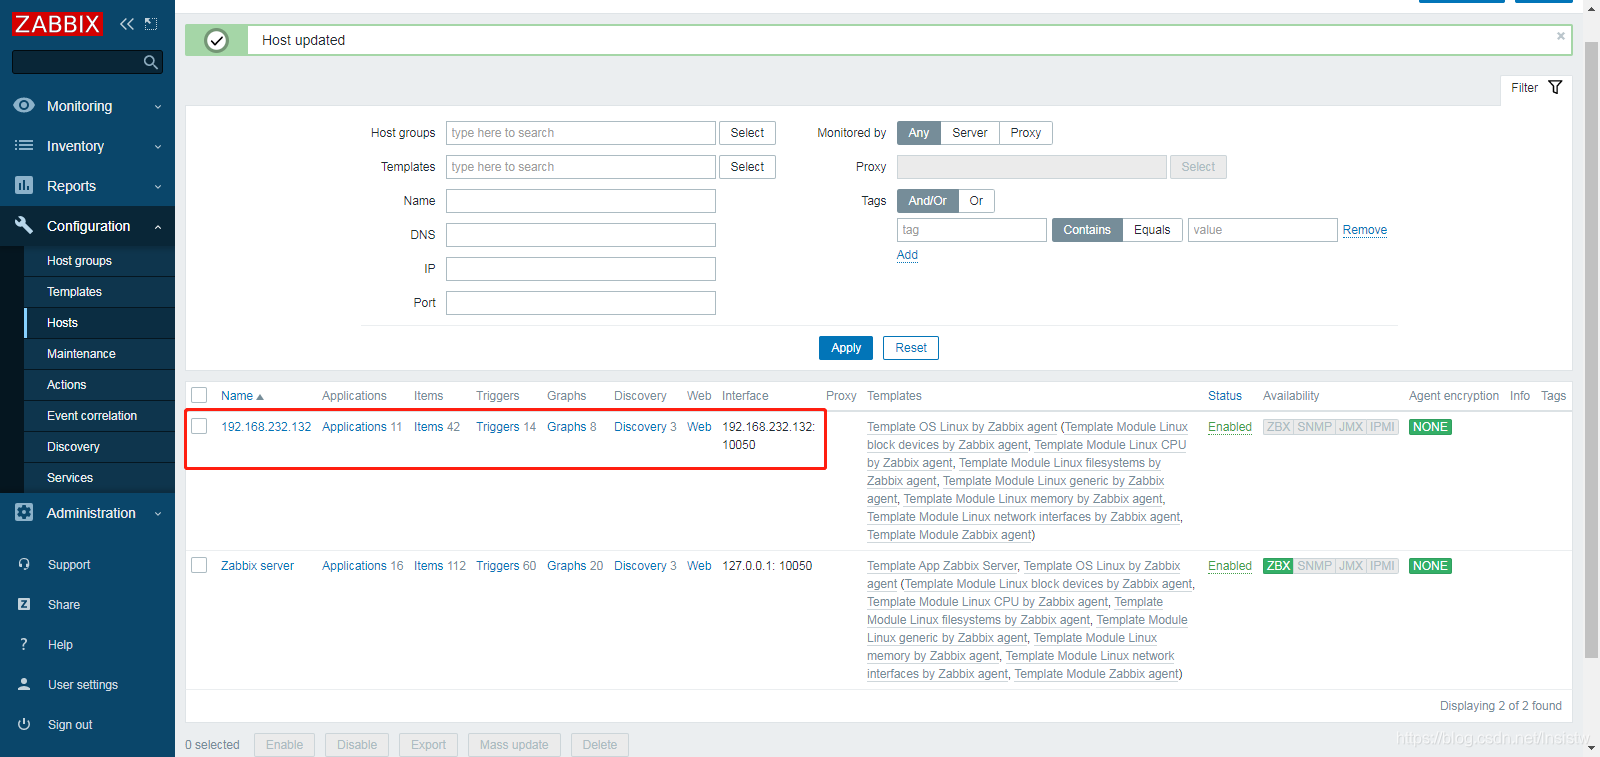Click the Help question mark icon
The width and height of the screenshot is (1600, 757).
[24, 644]
